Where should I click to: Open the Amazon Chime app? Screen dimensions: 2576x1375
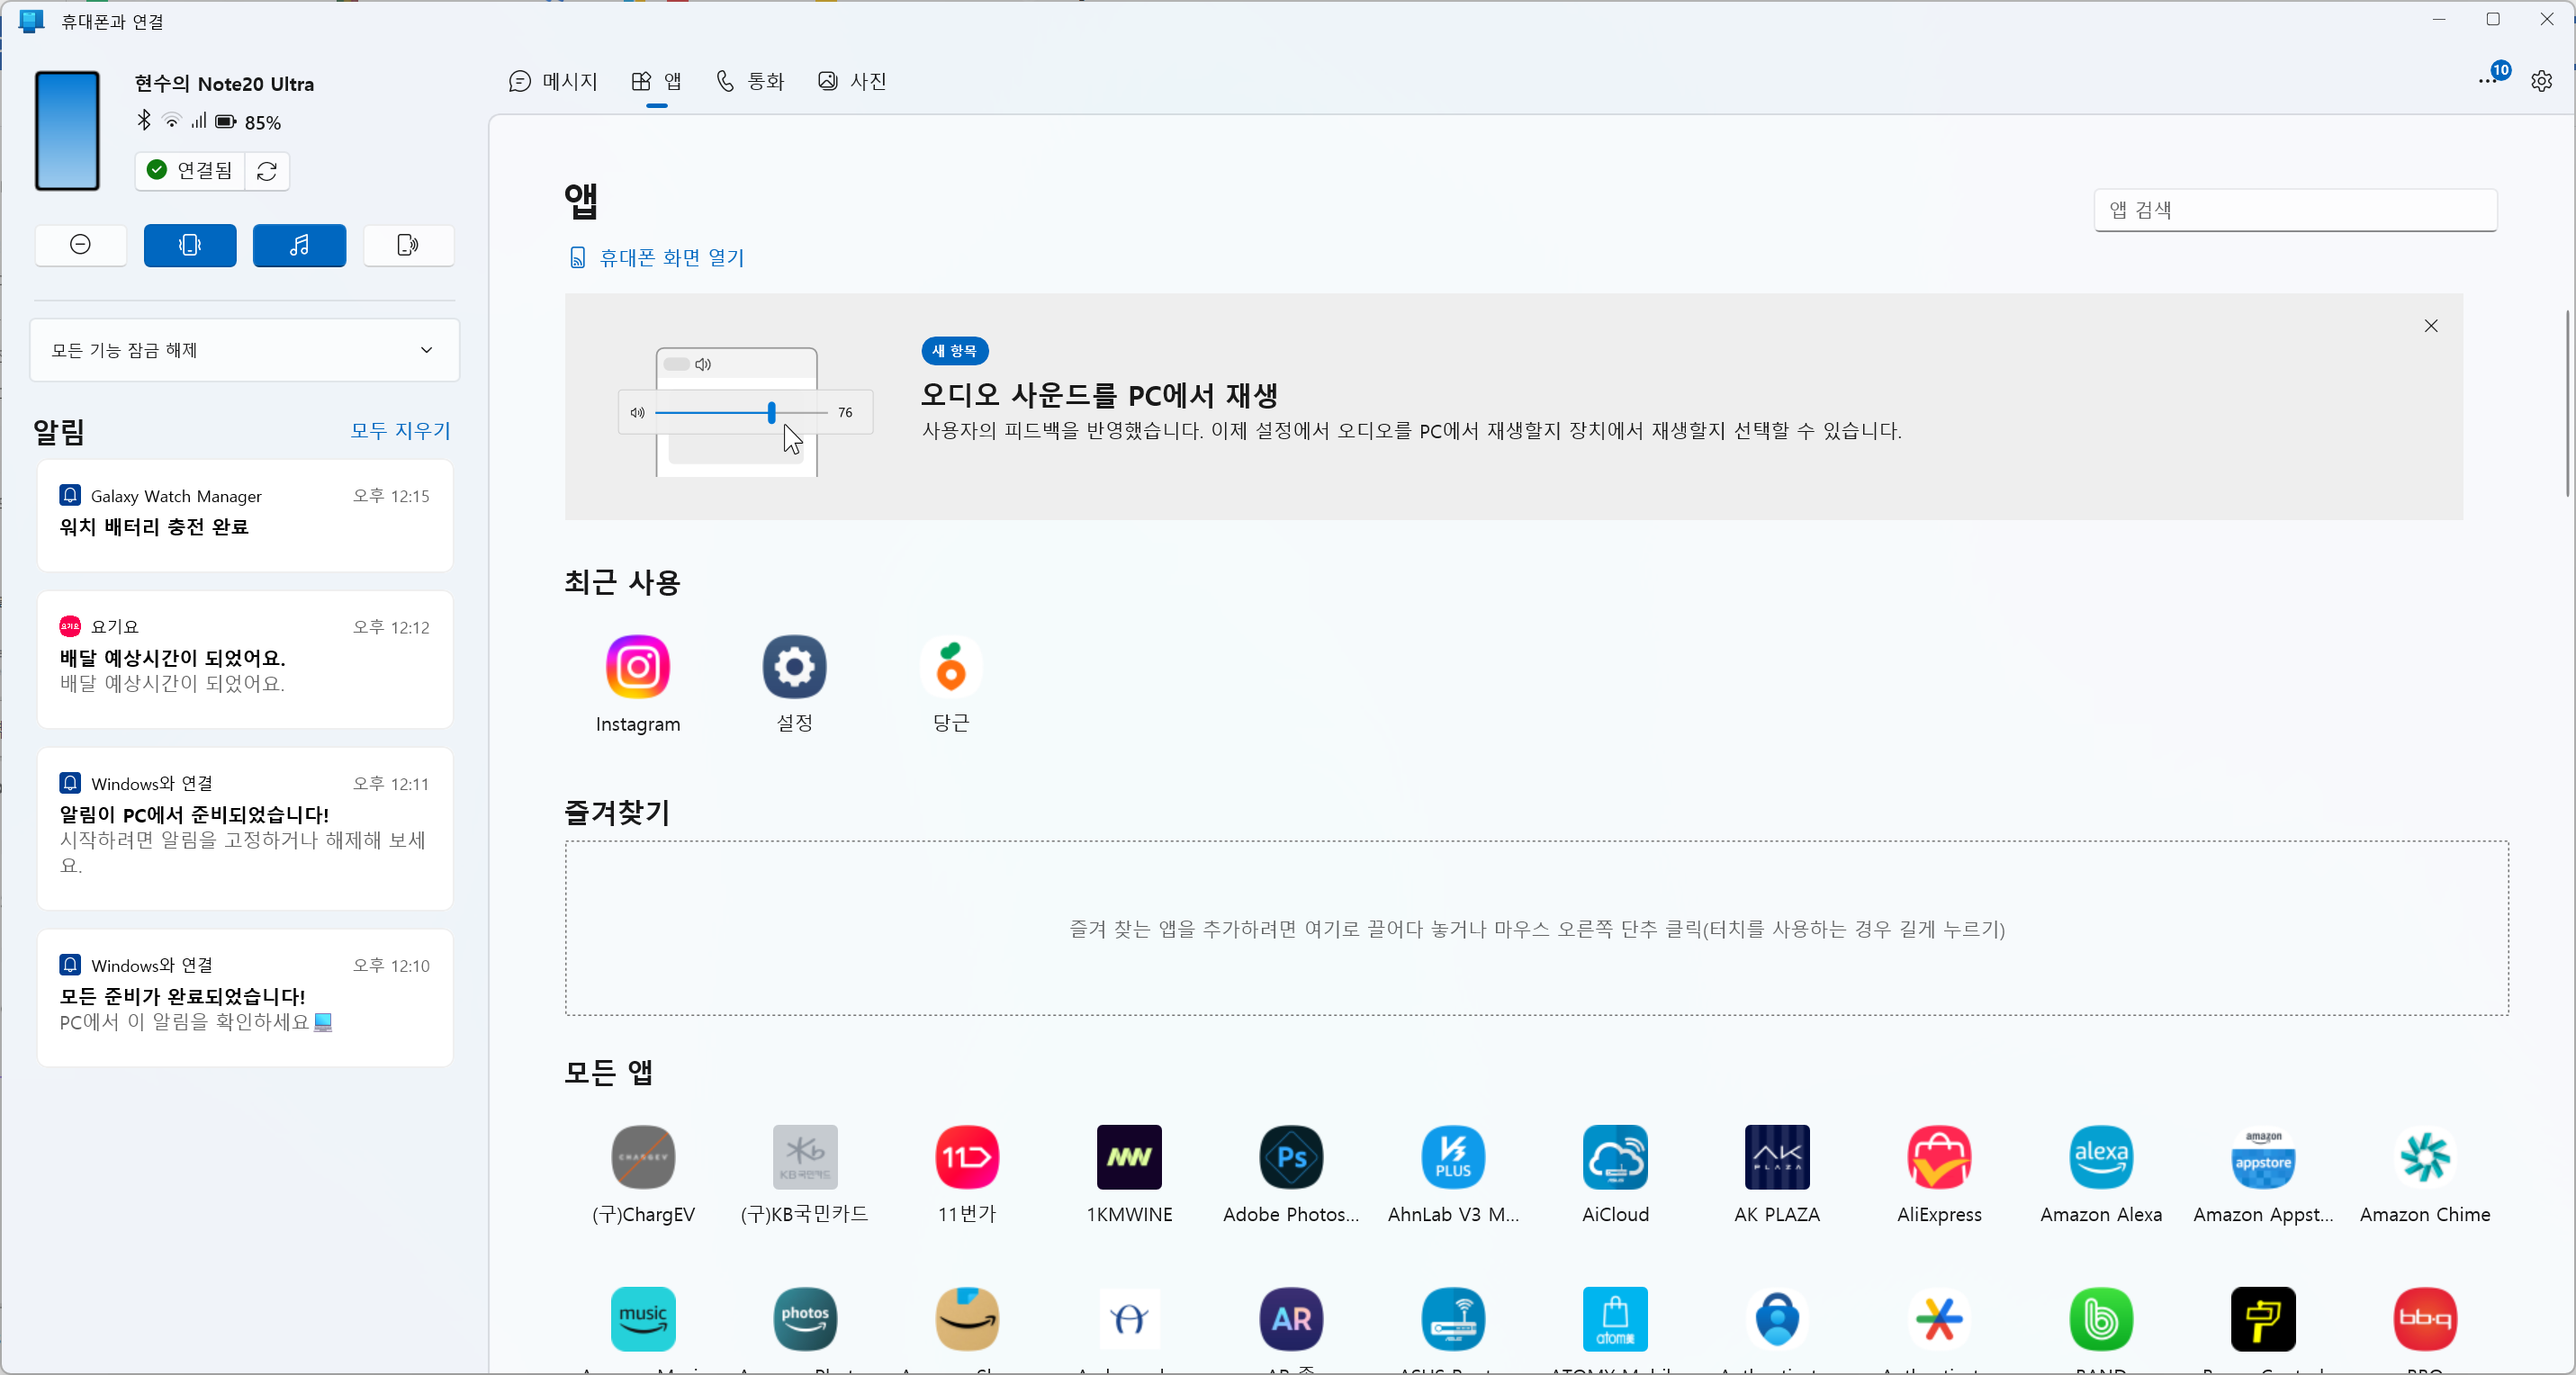click(x=2425, y=1157)
